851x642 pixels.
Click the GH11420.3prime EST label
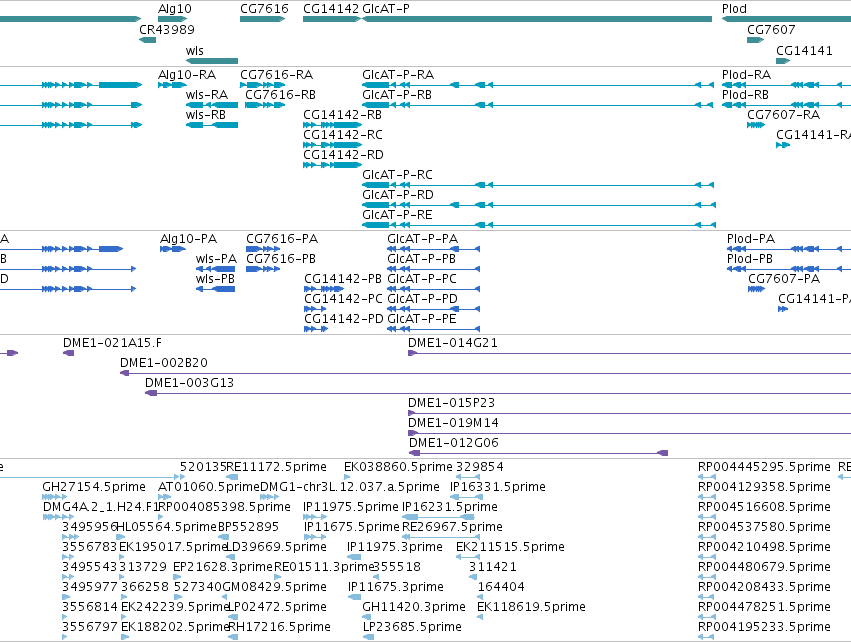[414, 607]
